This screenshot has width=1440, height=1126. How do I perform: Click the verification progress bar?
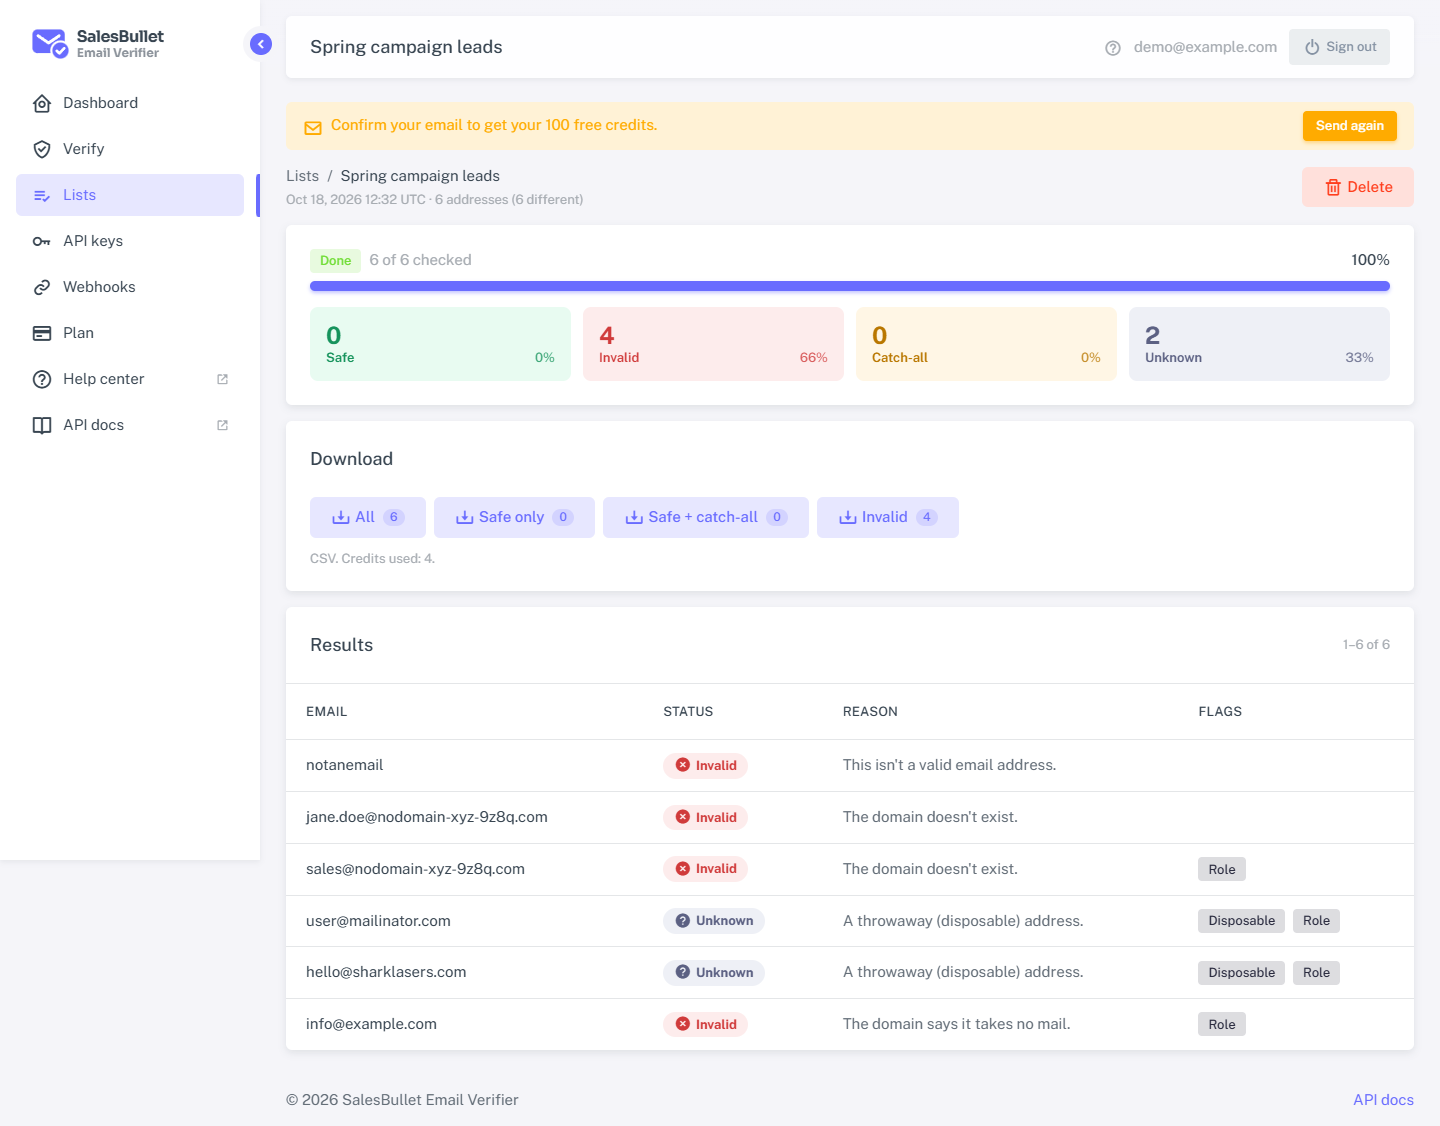pos(849,286)
